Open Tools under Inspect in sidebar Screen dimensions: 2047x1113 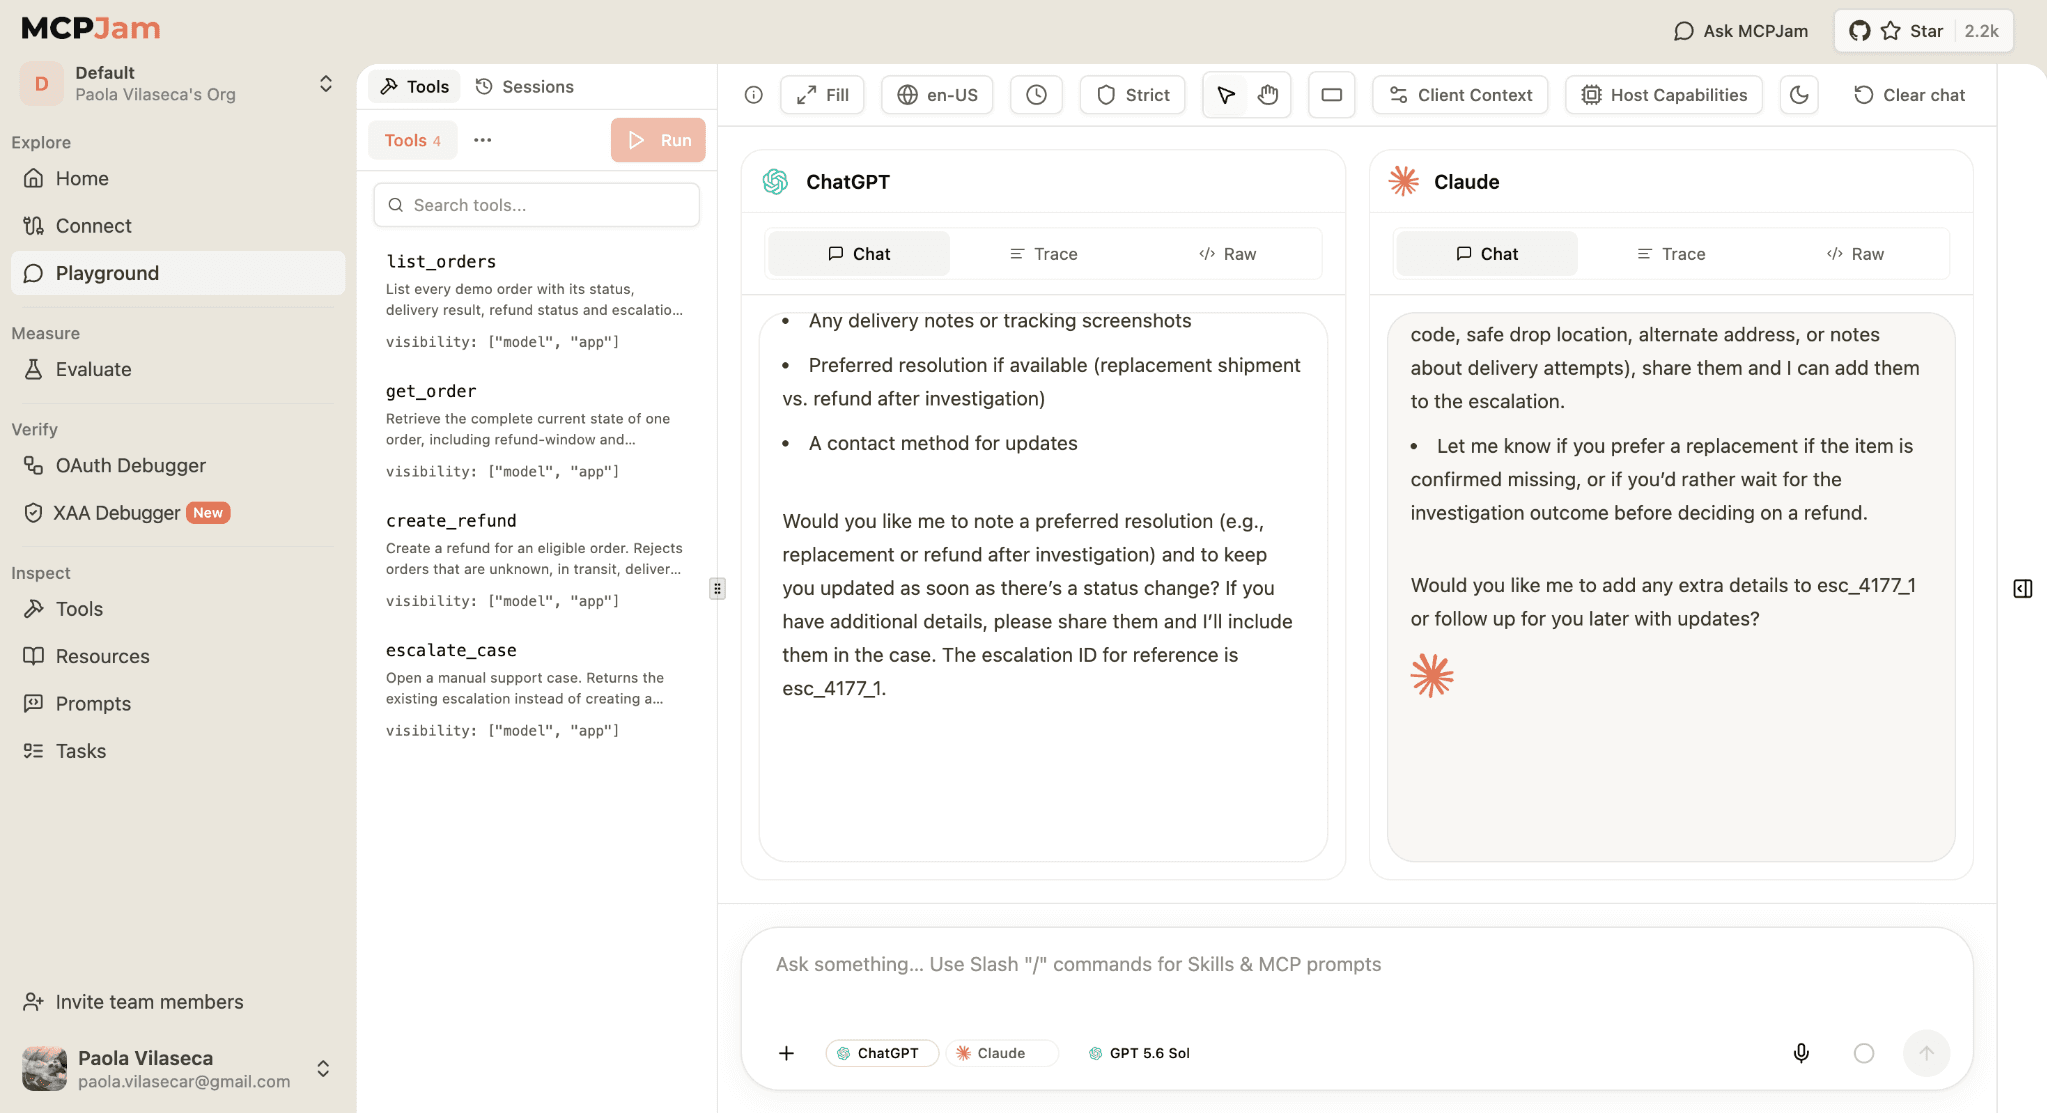pos(178,609)
